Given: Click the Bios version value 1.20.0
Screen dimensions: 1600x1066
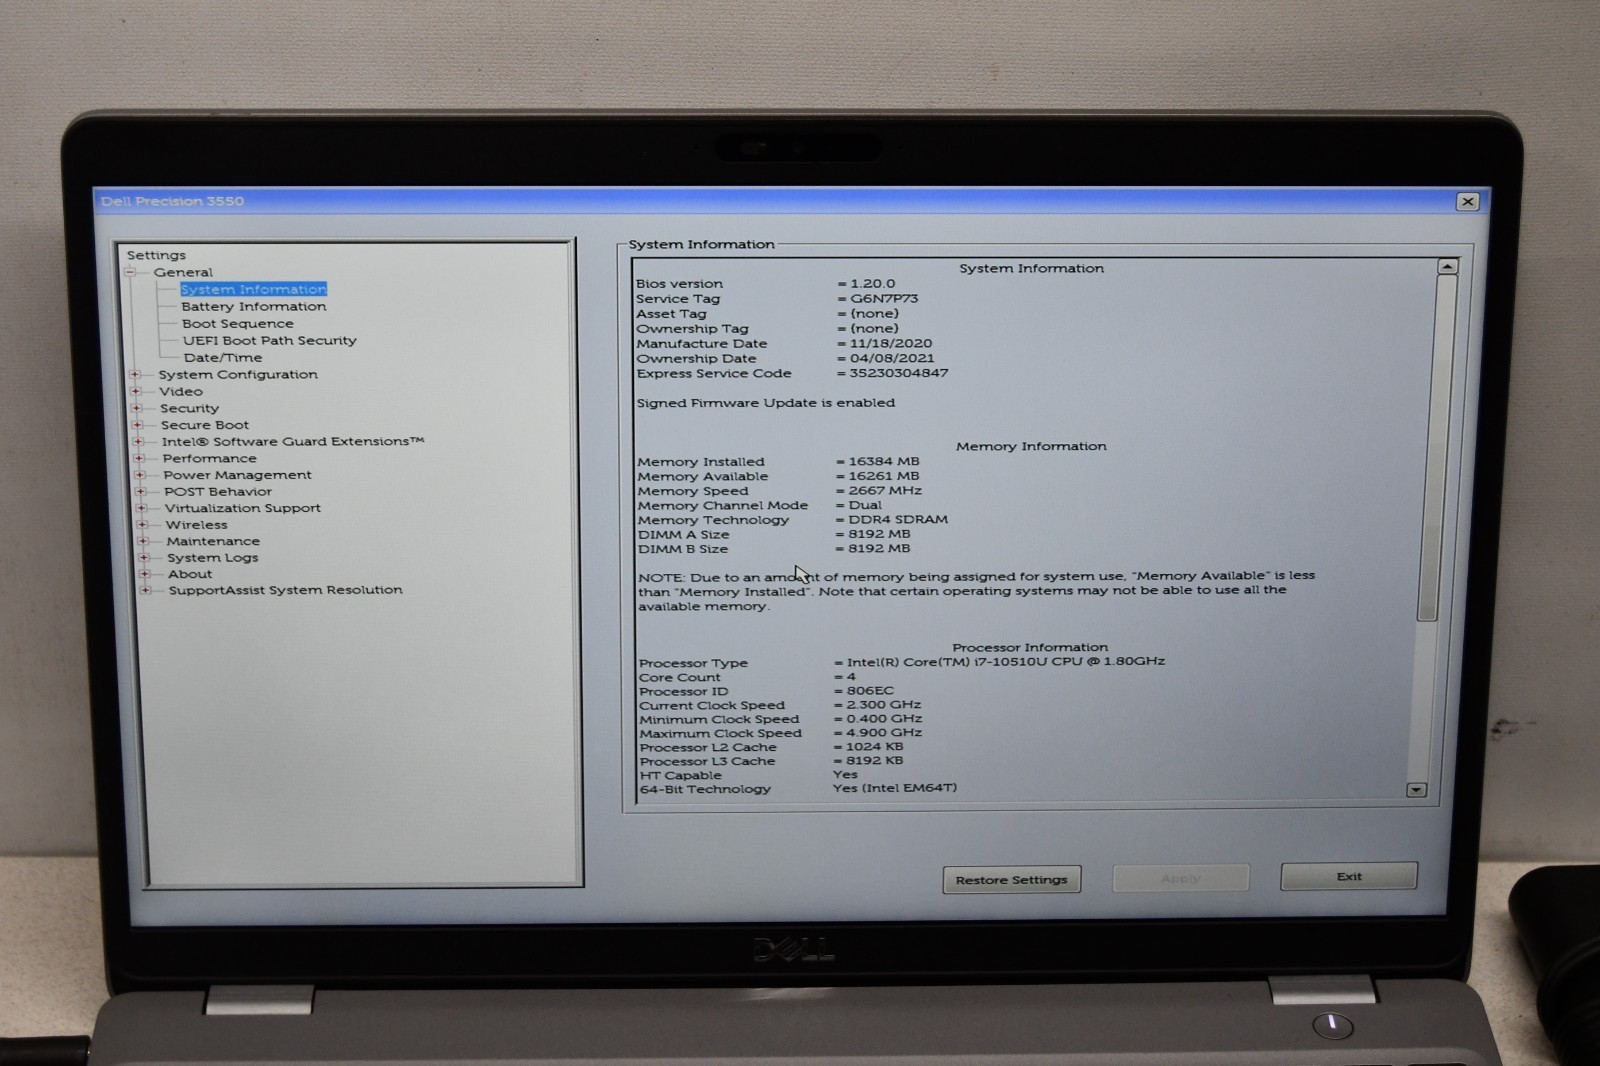Looking at the screenshot, I should click(873, 283).
